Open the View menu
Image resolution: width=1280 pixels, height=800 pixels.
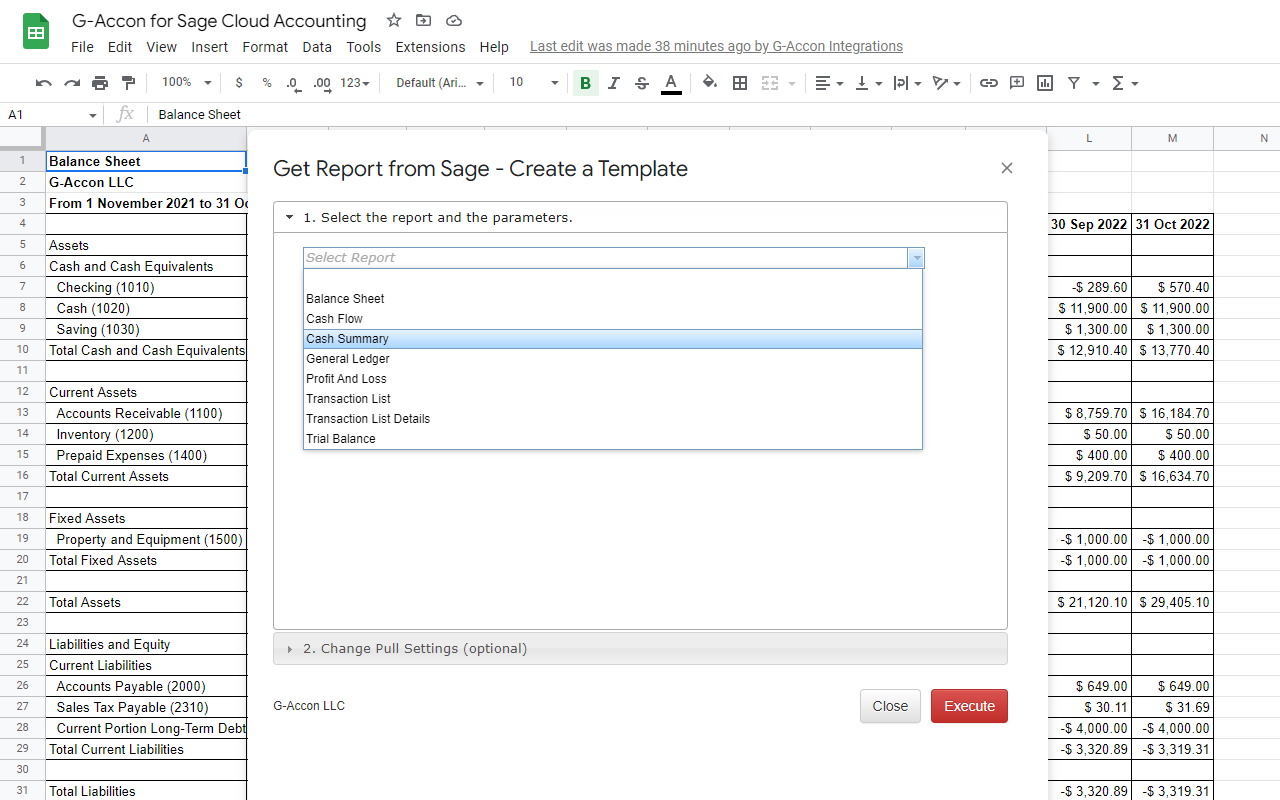(161, 47)
